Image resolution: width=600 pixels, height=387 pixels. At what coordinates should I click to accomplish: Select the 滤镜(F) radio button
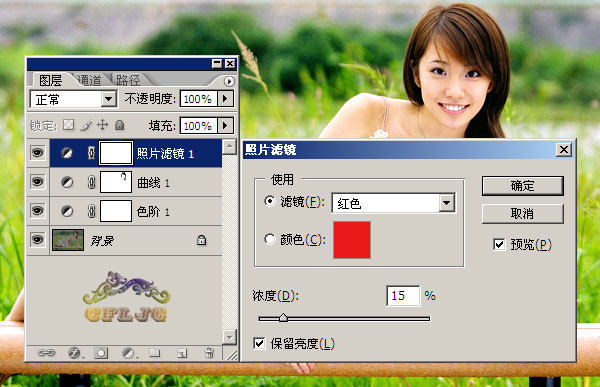tap(270, 201)
